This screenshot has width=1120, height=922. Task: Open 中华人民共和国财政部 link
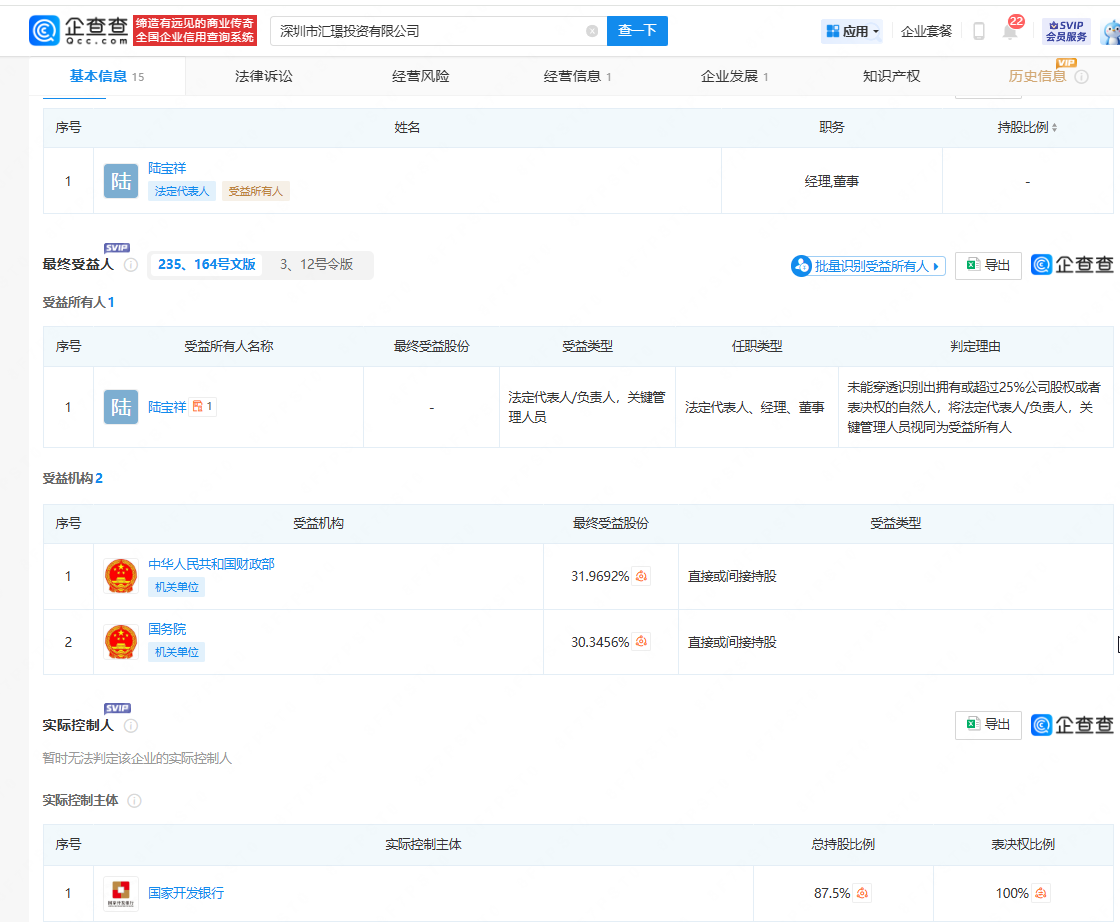pyautogui.click(x=211, y=564)
